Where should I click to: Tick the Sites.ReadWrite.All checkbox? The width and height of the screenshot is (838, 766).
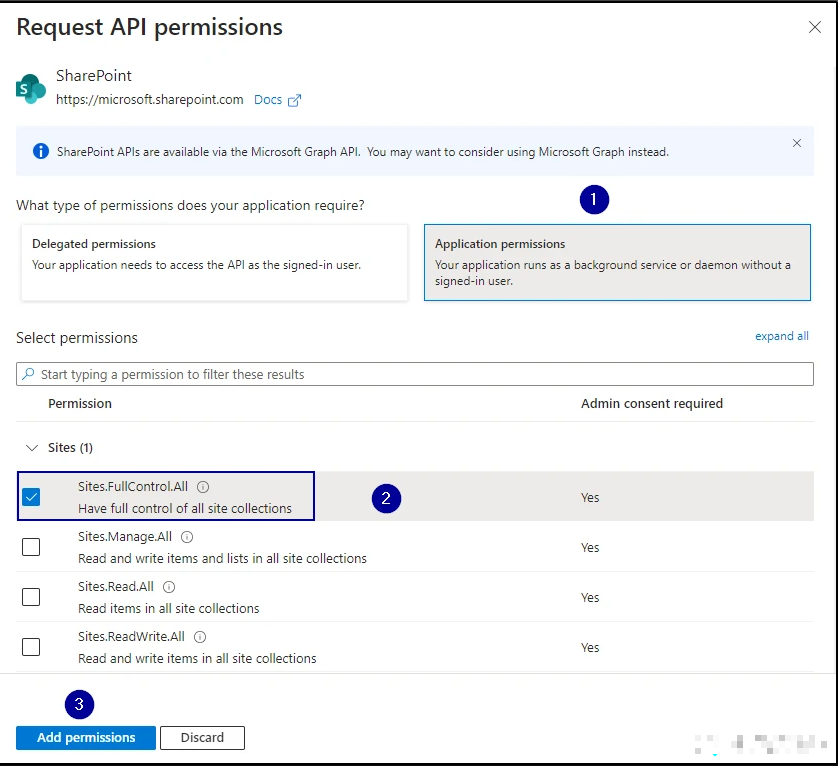pyautogui.click(x=31, y=647)
